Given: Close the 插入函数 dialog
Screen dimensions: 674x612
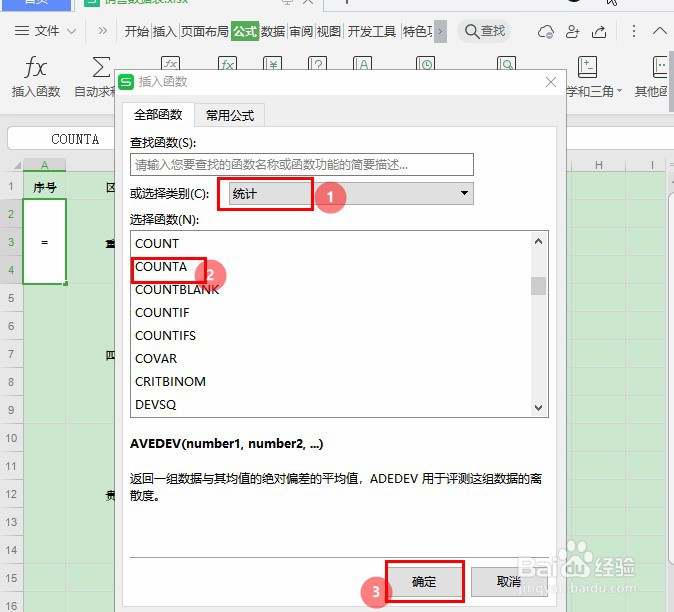Looking at the screenshot, I should click(x=551, y=82).
